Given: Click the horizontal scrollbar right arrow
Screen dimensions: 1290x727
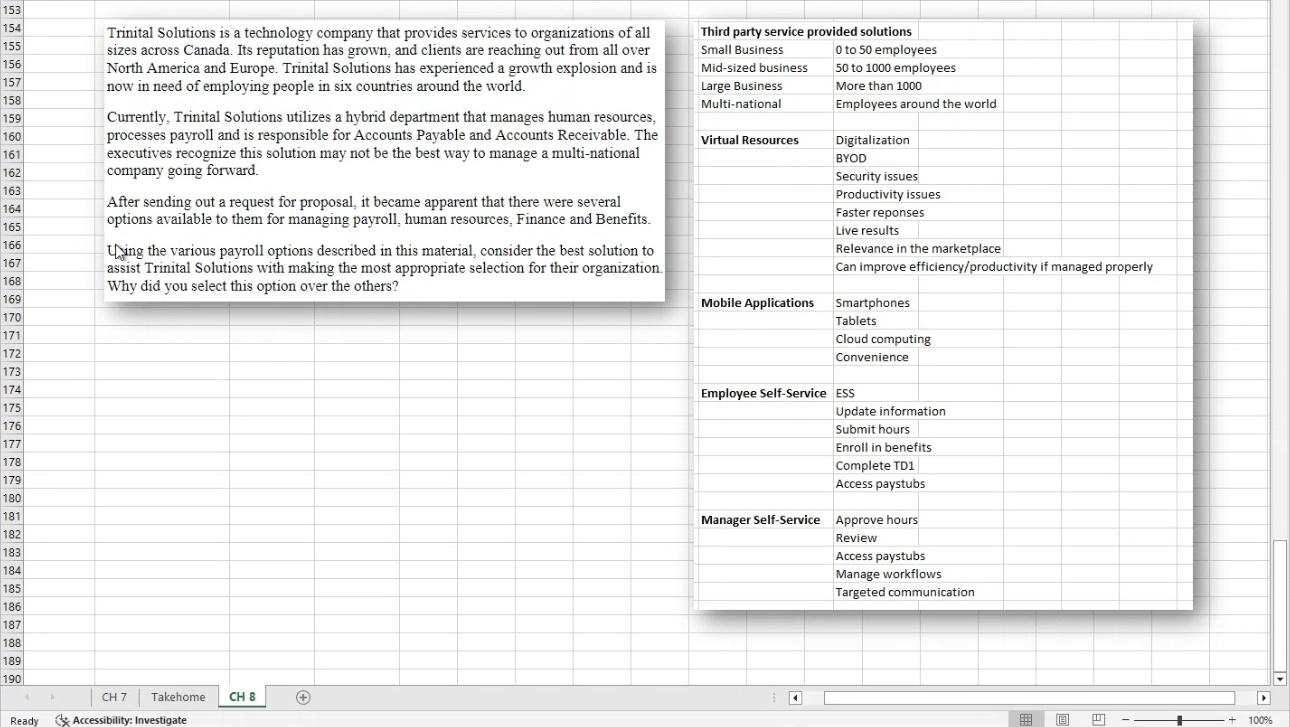Looking at the screenshot, I should coord(1264,698).
